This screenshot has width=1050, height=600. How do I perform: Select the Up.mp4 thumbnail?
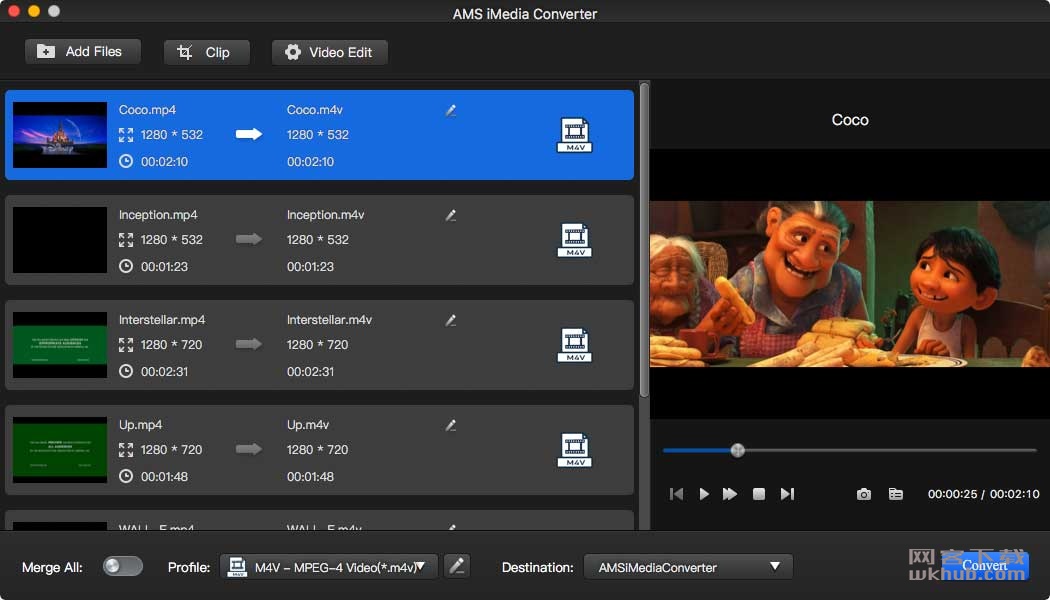[x=60, y=450]
